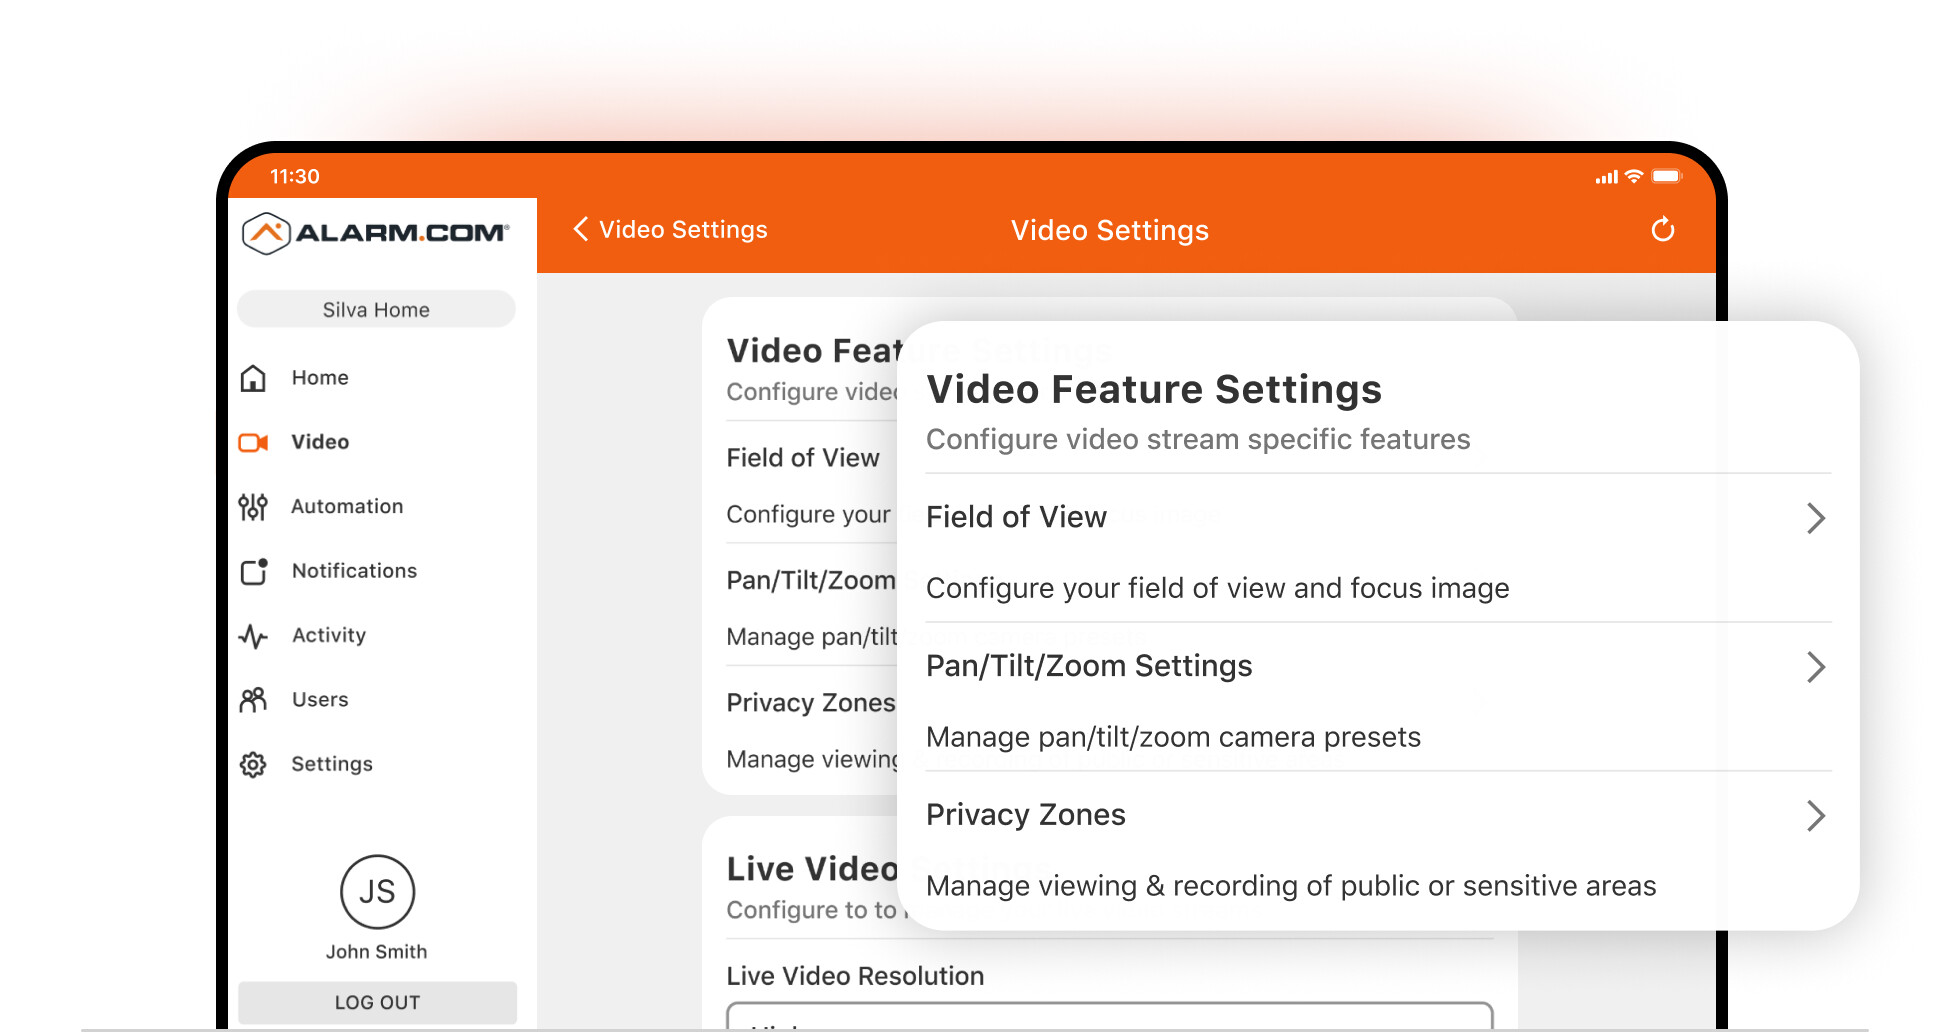Go back via Video Settings back arrow

581,229
